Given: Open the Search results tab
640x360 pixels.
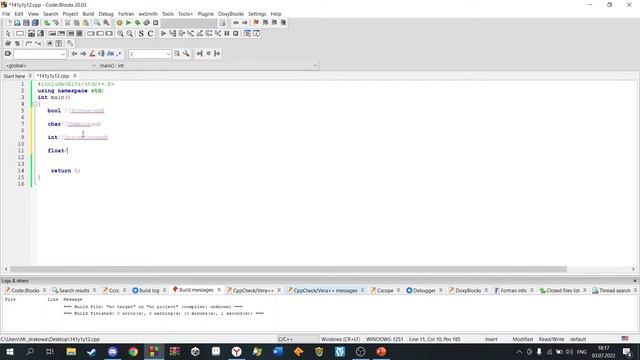Looking at the screenshot, I should 74,291.
